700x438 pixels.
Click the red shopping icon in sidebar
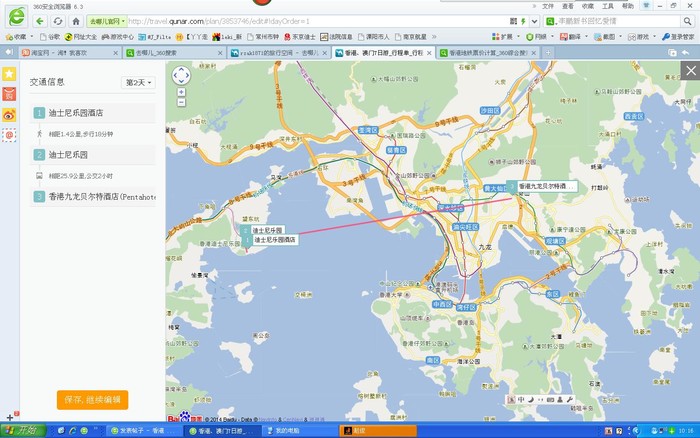click(x=9, y=94)
